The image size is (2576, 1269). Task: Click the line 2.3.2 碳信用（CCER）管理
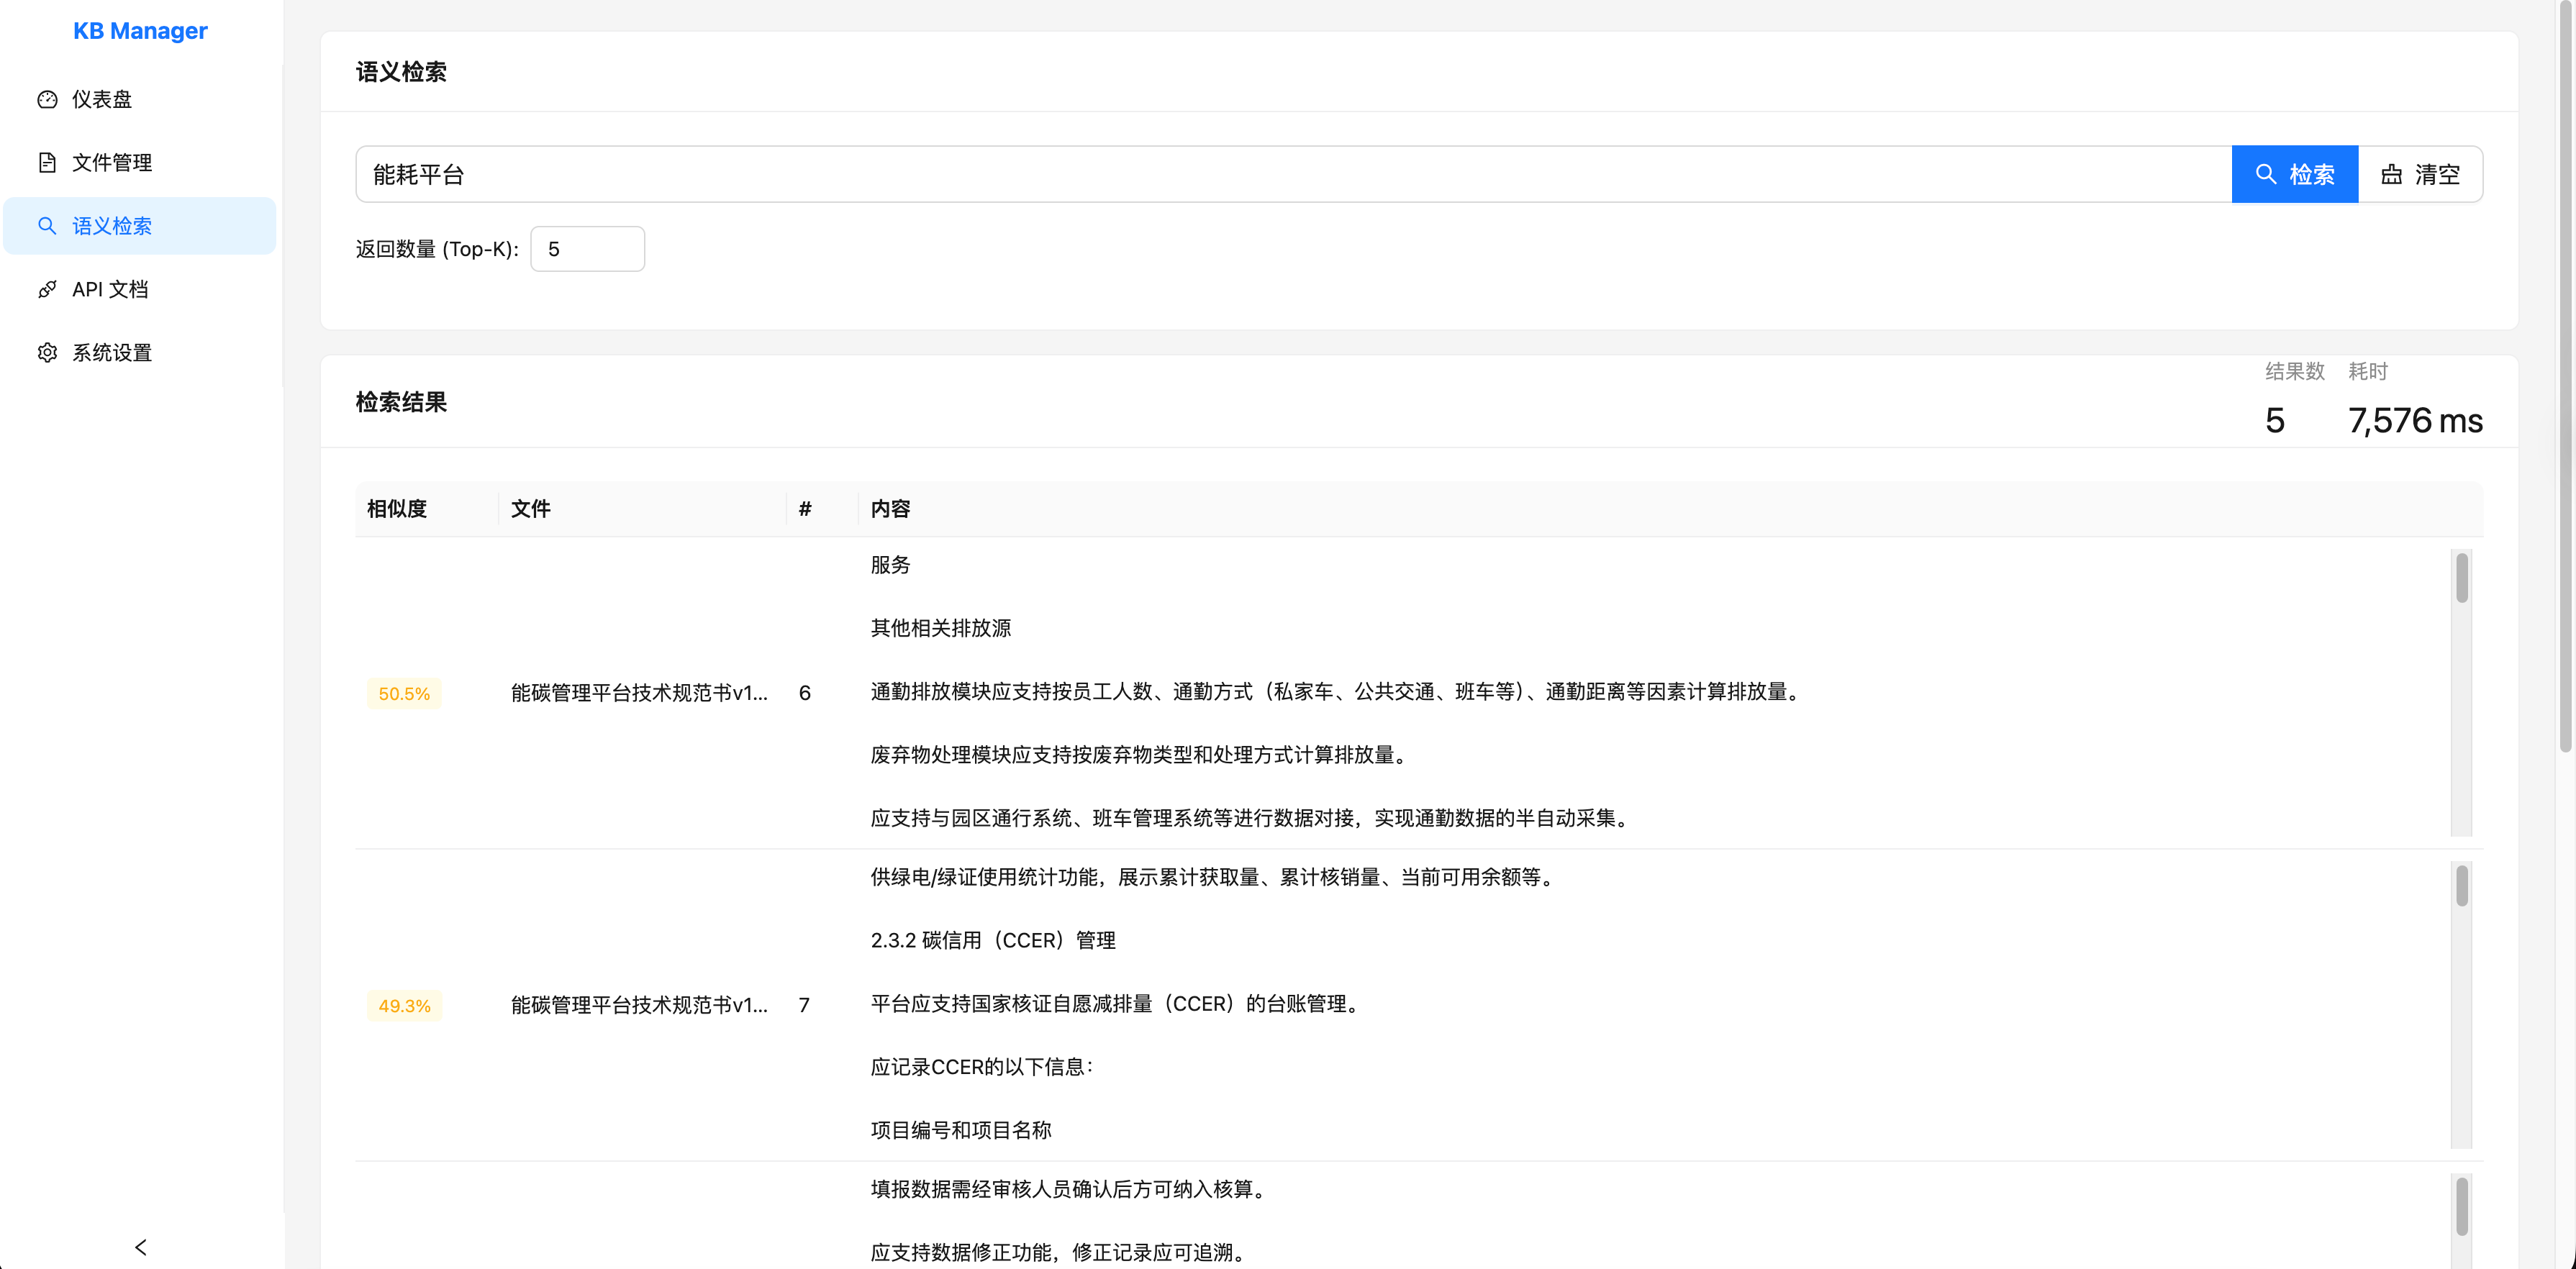click(x=993, y=940)
